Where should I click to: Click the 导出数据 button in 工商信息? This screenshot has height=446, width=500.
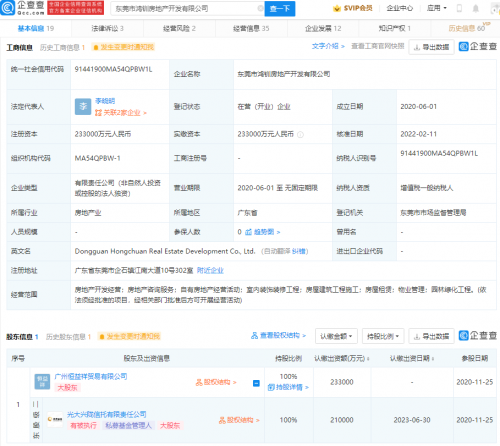(x=431, y=47)
